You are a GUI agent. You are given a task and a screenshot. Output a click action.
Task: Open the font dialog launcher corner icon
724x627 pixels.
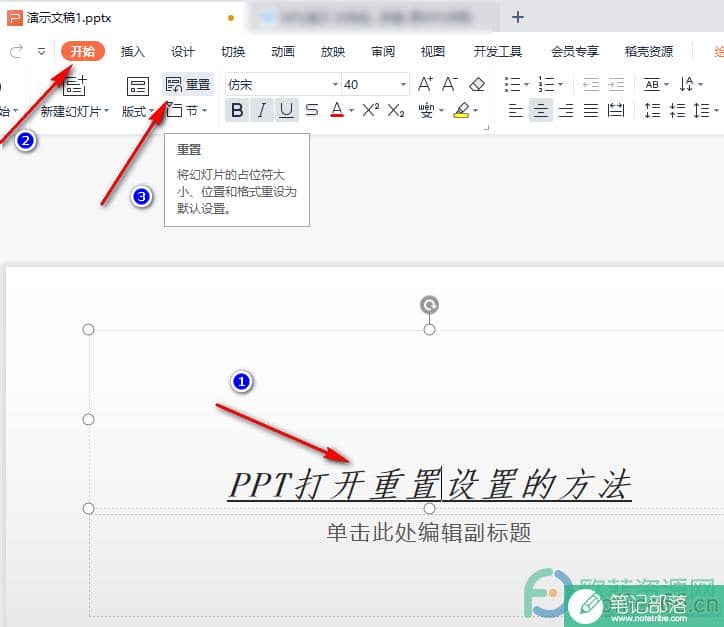tap(486, 128)
